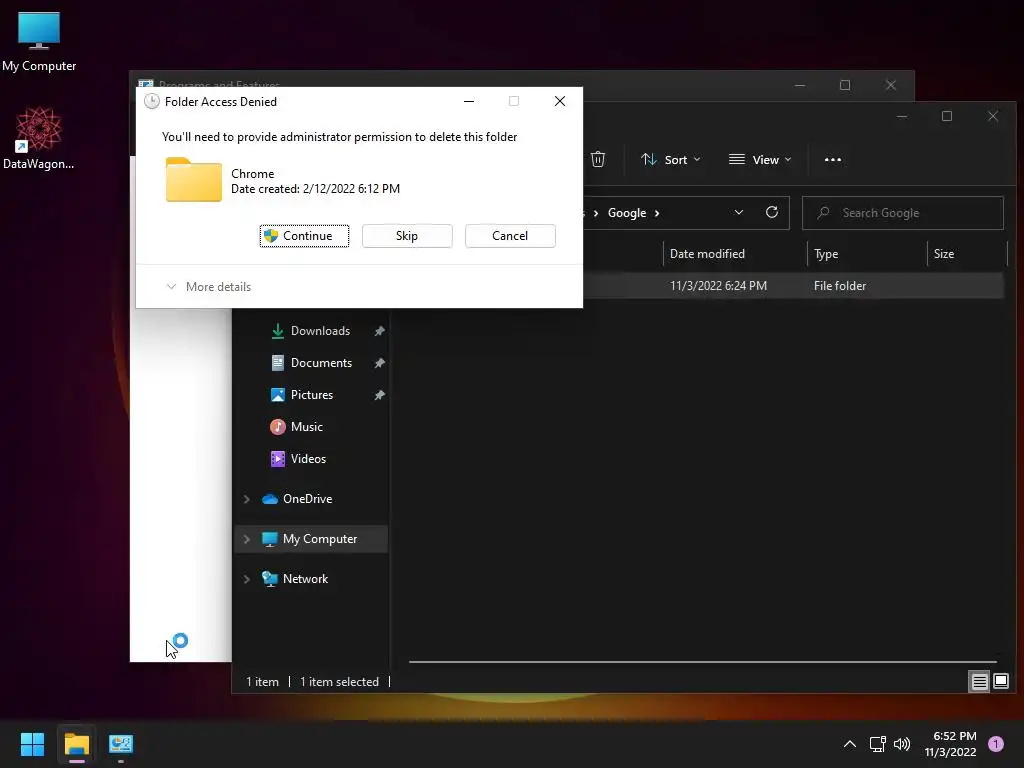1024x768 pixels.
Task: Click the DataWagon desktop shortcut
Action: tap(39, 138)
